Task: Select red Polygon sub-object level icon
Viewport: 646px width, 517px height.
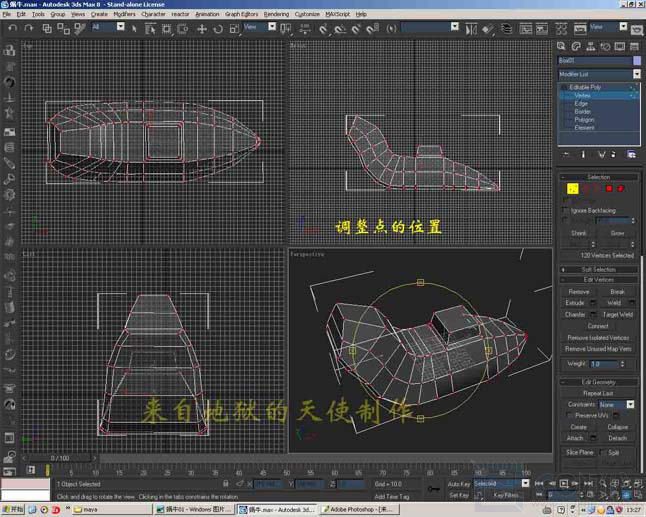Action: click(609, 189)
